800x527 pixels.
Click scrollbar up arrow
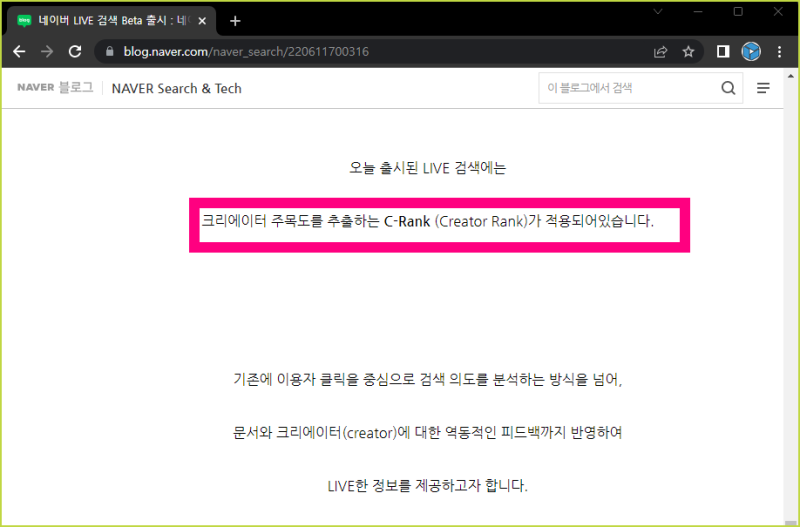(x=791, y=76)
